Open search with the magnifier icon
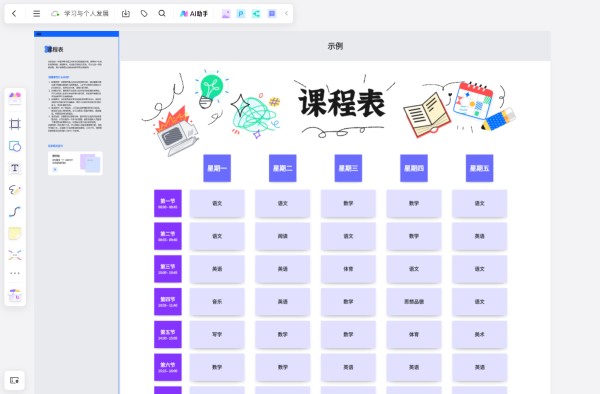 (x=162, y=14)
